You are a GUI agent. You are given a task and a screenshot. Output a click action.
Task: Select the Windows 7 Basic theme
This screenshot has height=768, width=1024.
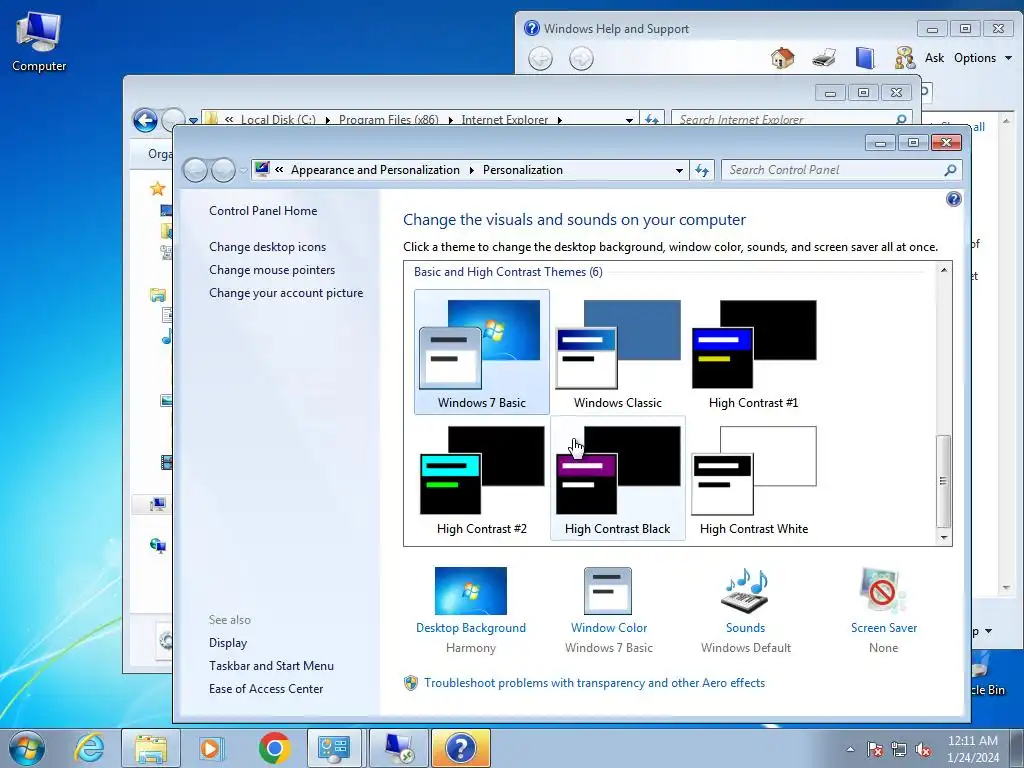coord(481,353)
